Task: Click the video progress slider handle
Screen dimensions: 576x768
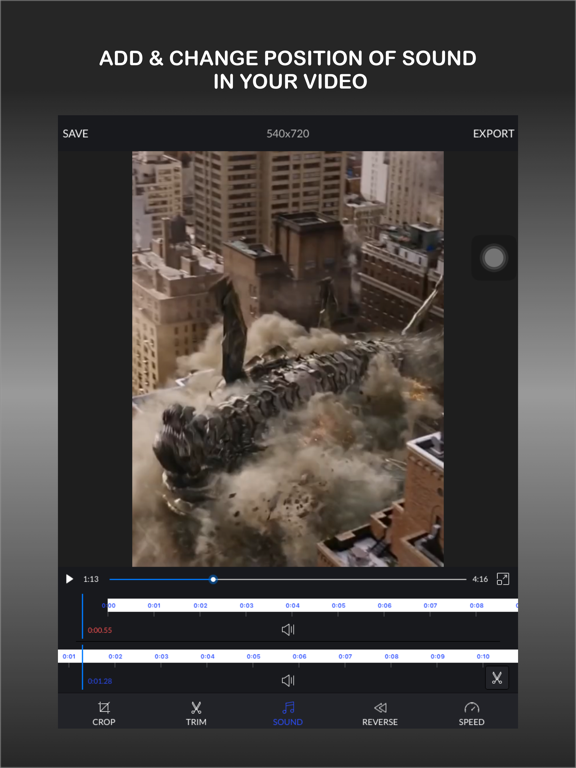Action: pyautogui.click(x=213, y=579)
